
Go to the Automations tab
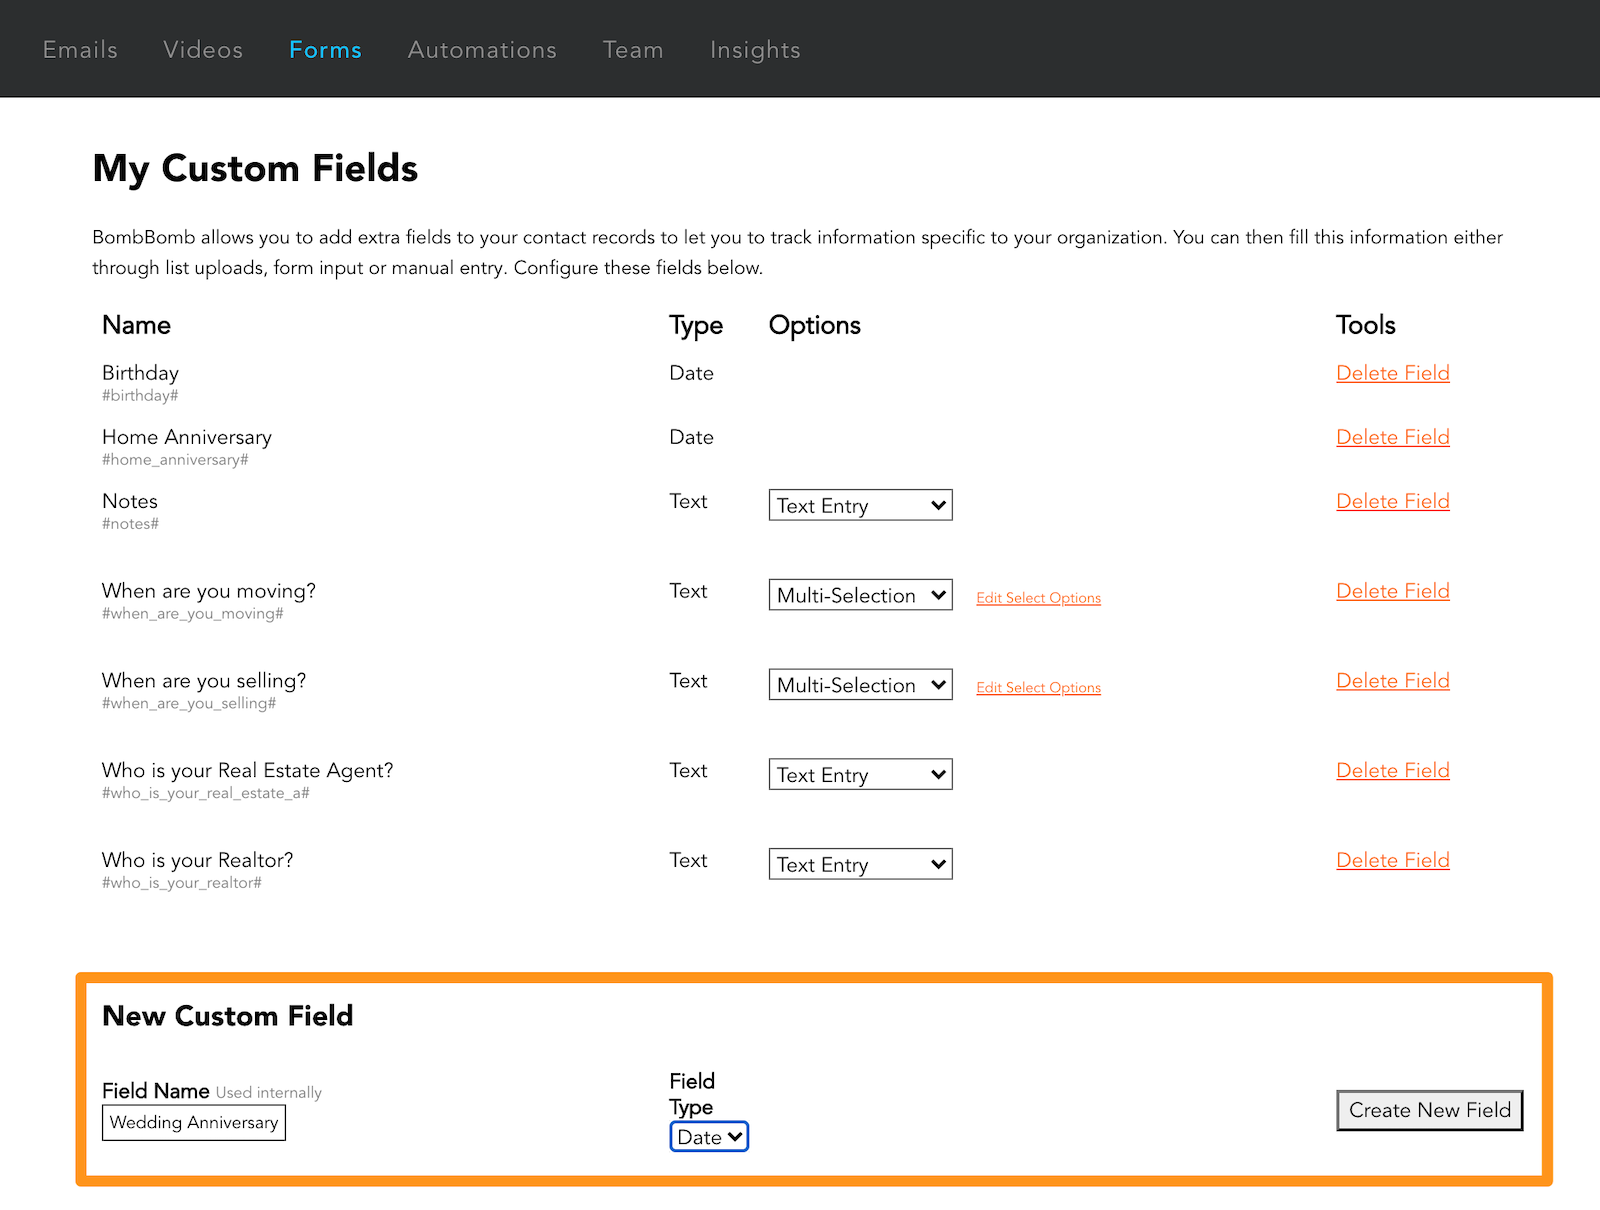click(482, 50)
